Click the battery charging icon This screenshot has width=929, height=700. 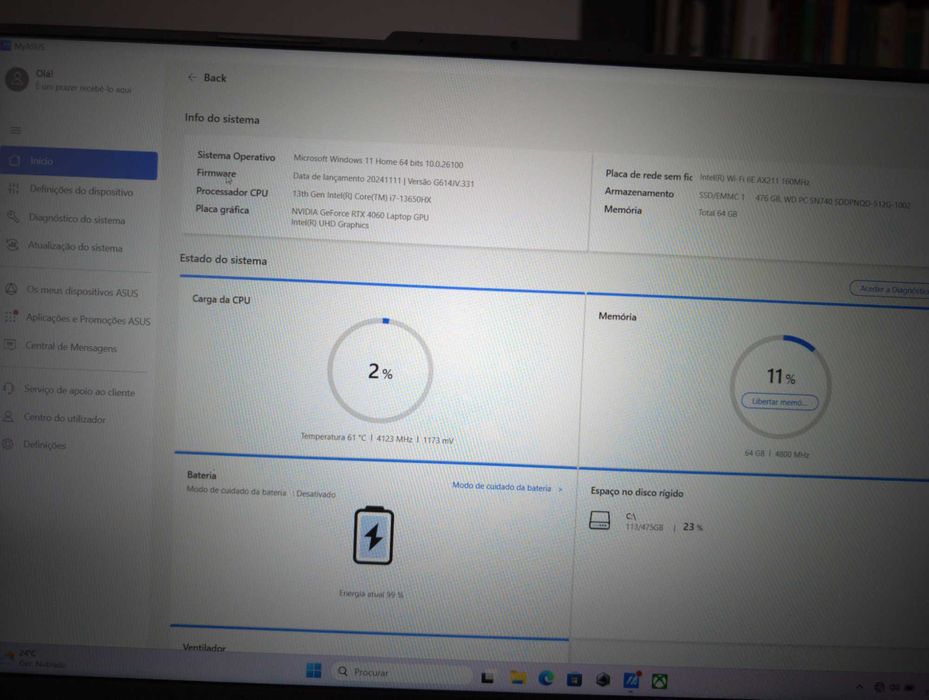373,535
